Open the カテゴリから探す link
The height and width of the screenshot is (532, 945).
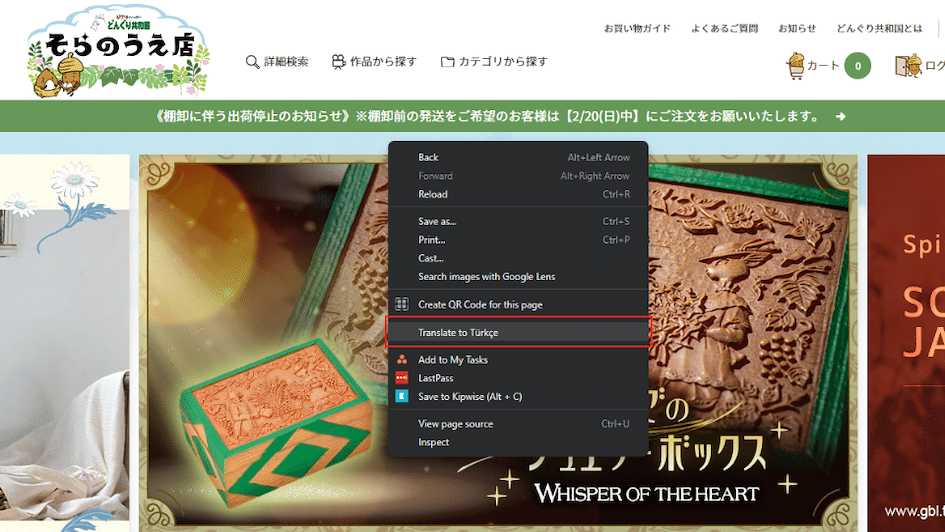pos(503,61)
